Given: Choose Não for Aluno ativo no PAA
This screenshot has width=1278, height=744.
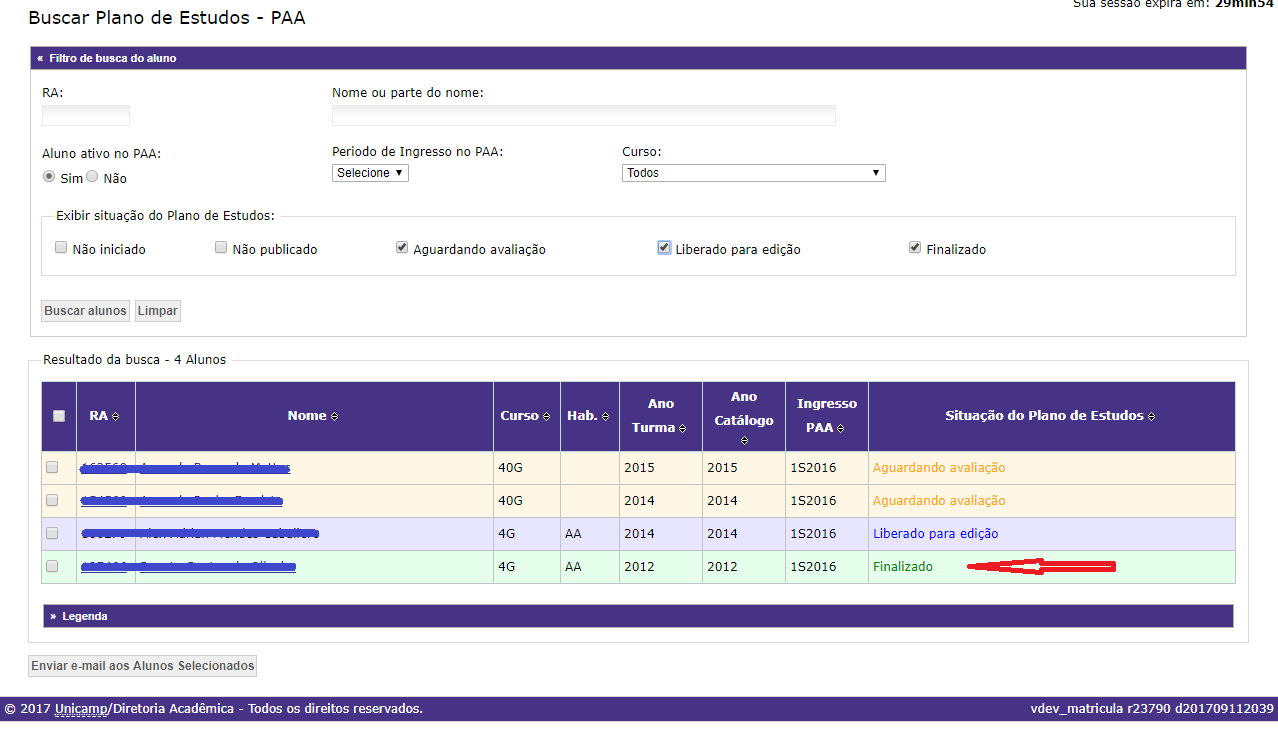Looking at the screenshot, I should pos(92,177).
